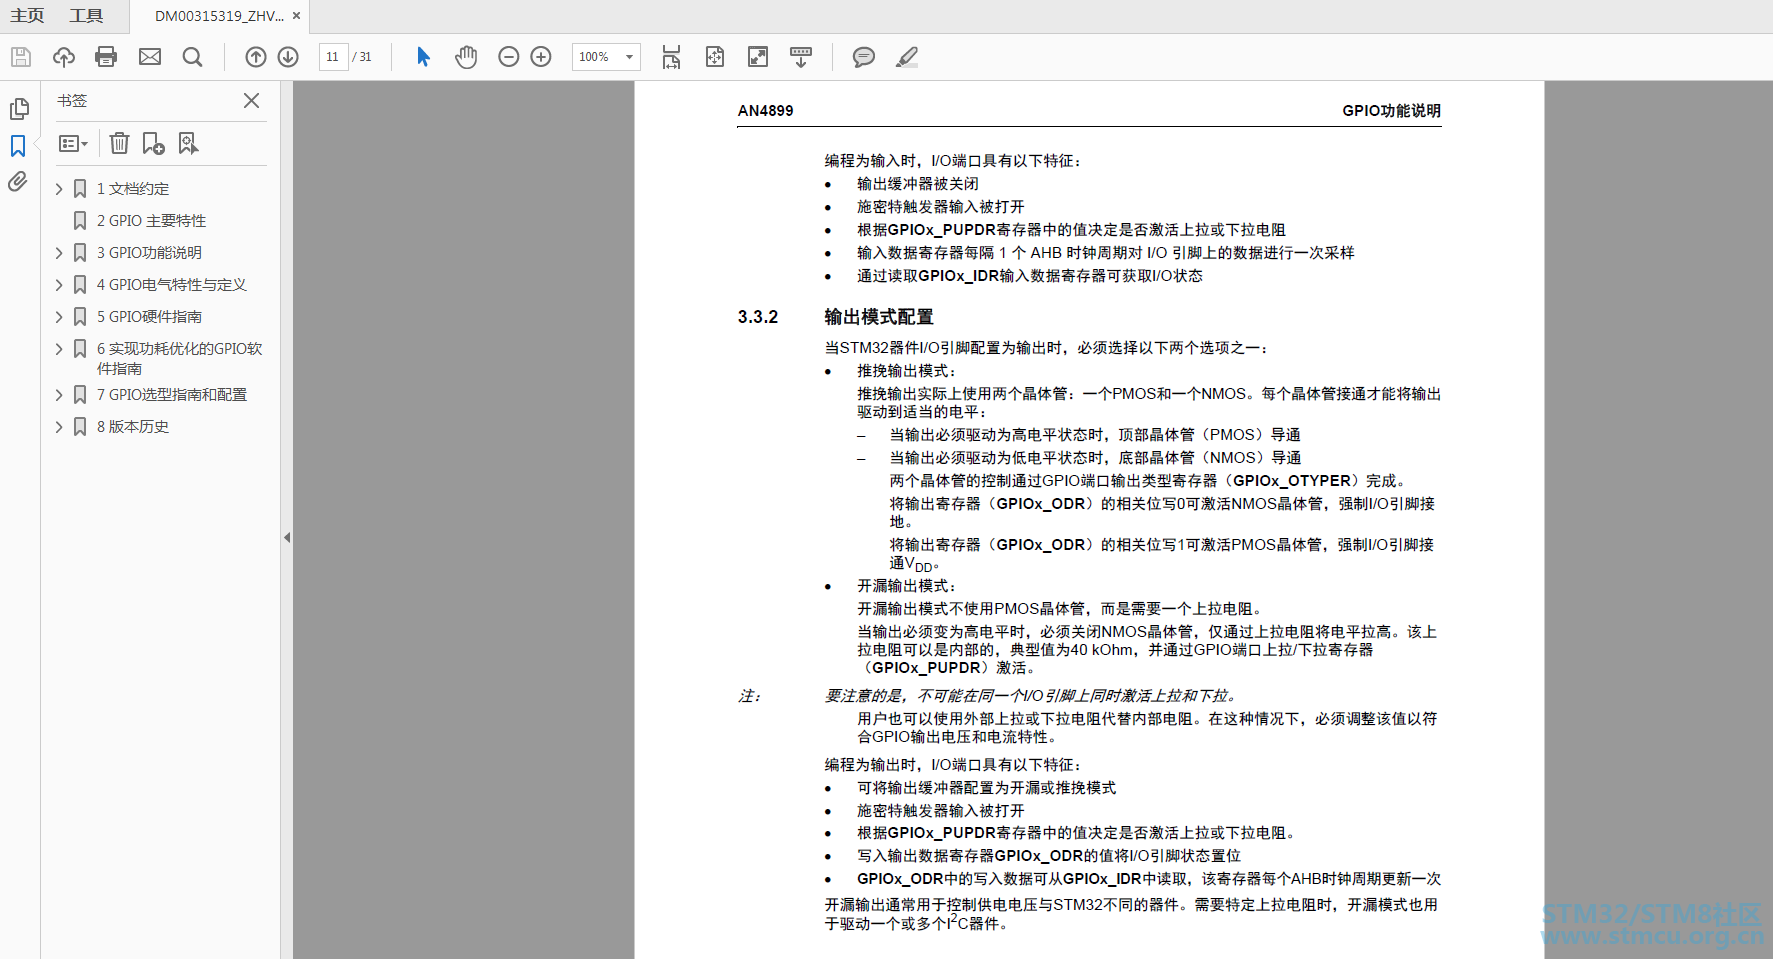This screenshot has height=959, width=1773.
Task: Click the fit width scrolling icon
Action: pyautogui.click(x=671, y=57)
